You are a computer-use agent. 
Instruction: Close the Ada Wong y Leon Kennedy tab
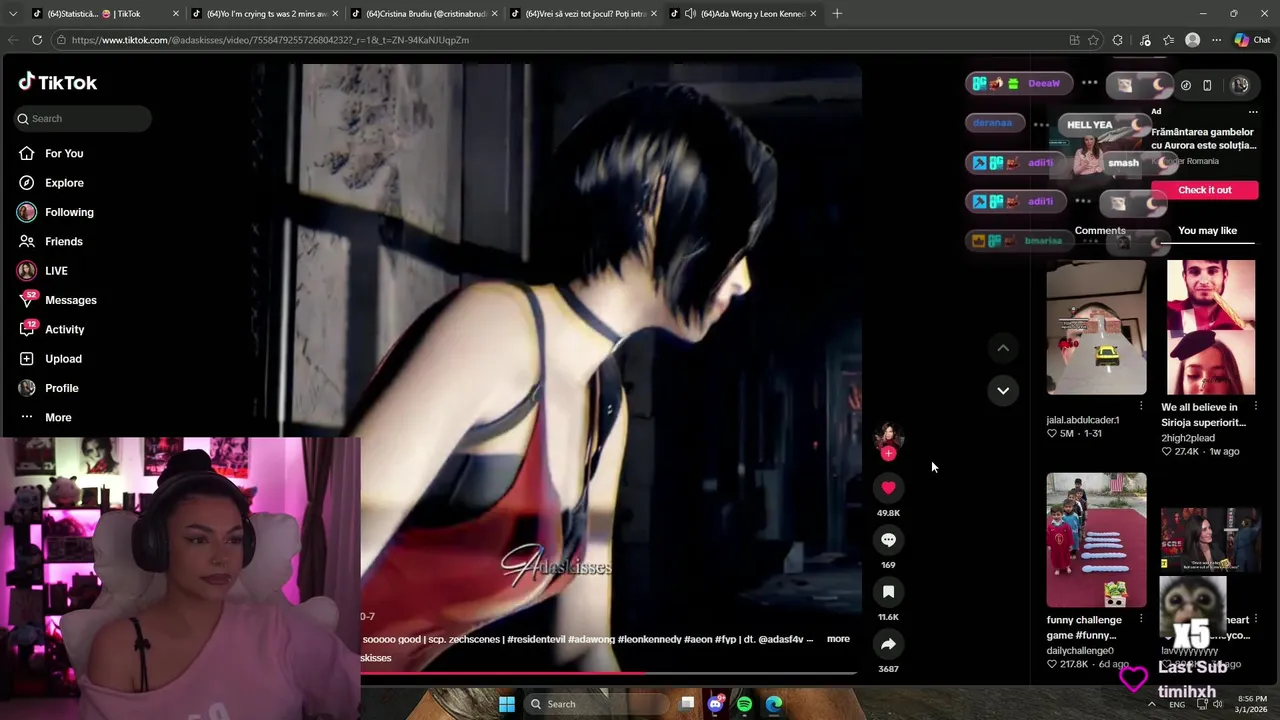[x=813, y=14]
